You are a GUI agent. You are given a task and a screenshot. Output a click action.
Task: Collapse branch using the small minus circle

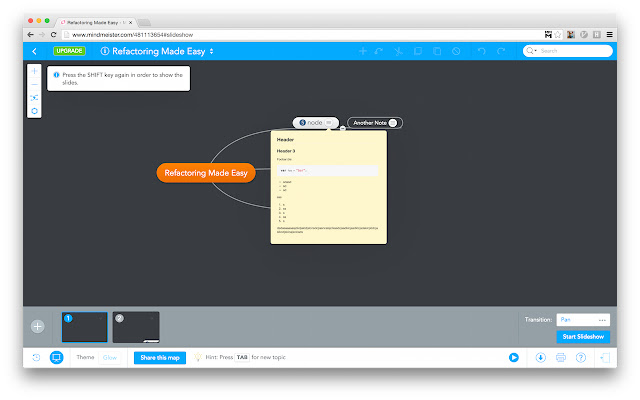coord(342,128)
